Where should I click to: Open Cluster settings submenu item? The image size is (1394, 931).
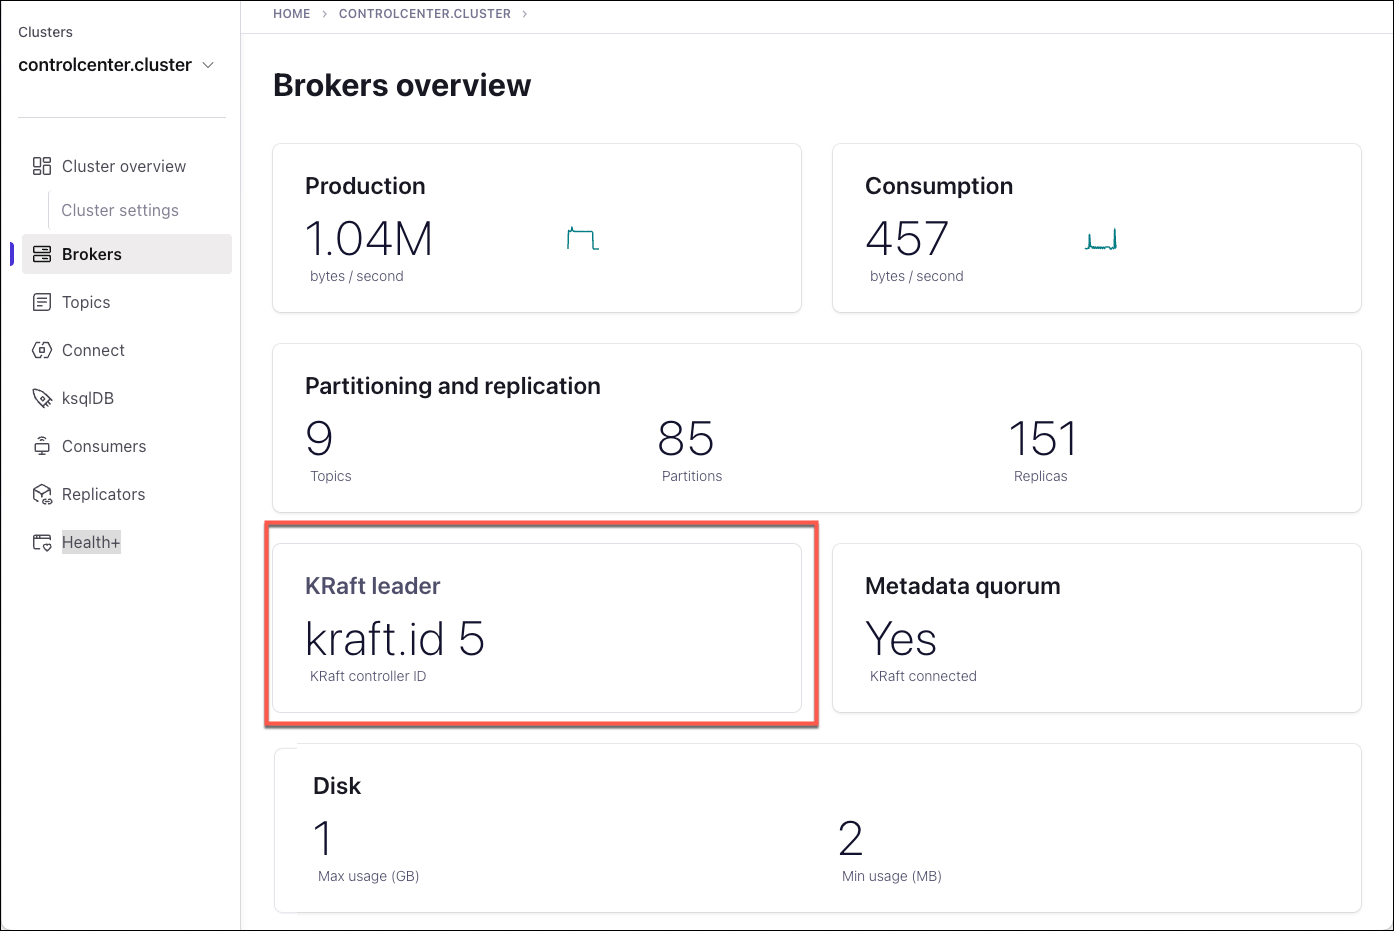(x=120, y=210)
